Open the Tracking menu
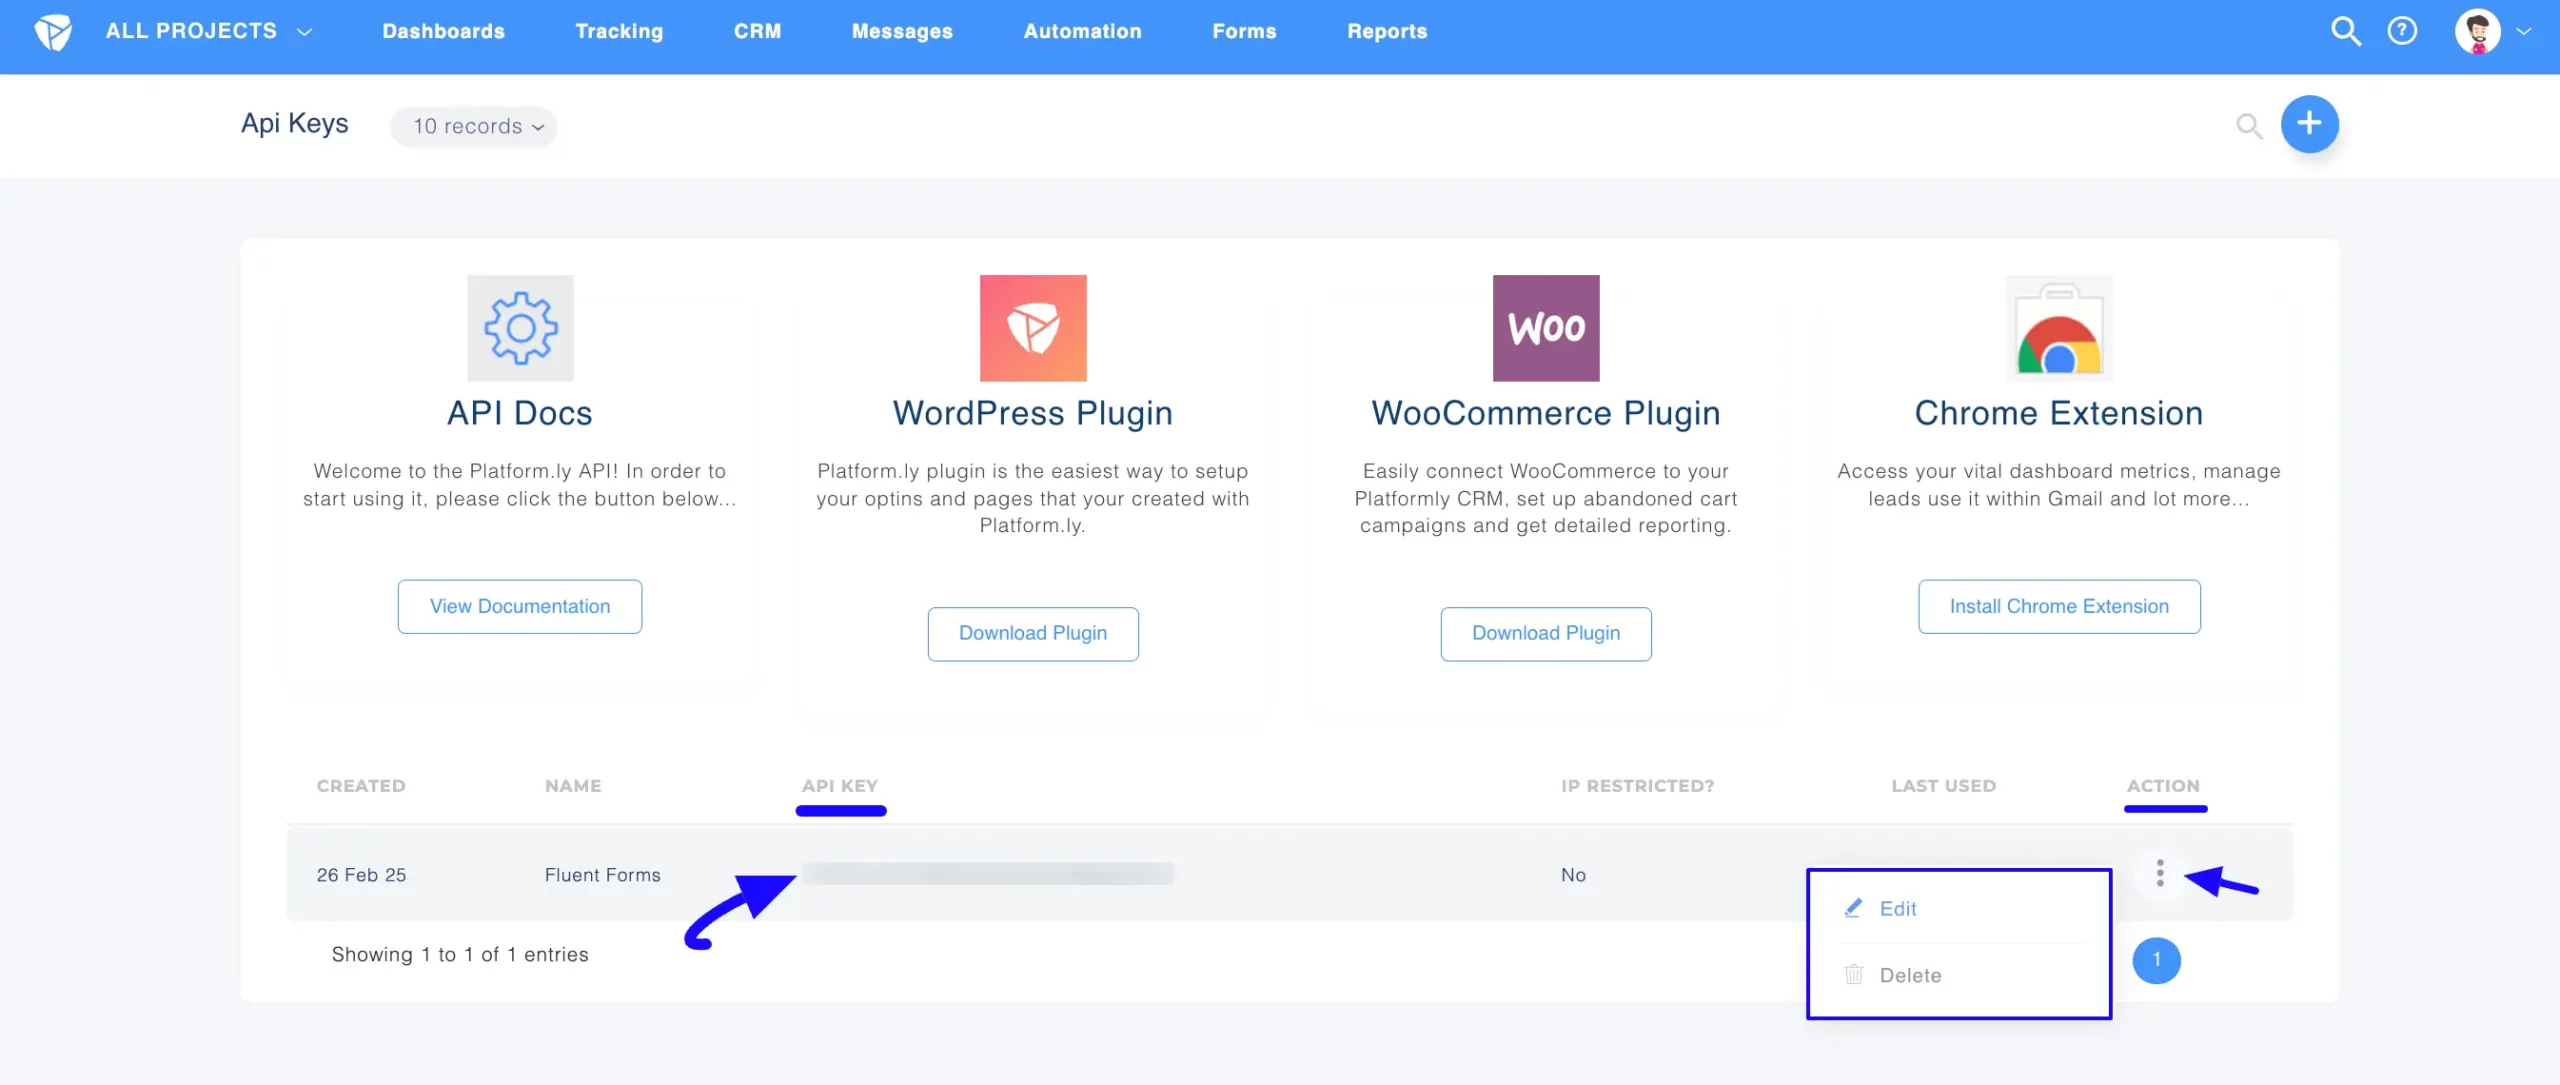 pyautogui.click(x=619, y=31)
